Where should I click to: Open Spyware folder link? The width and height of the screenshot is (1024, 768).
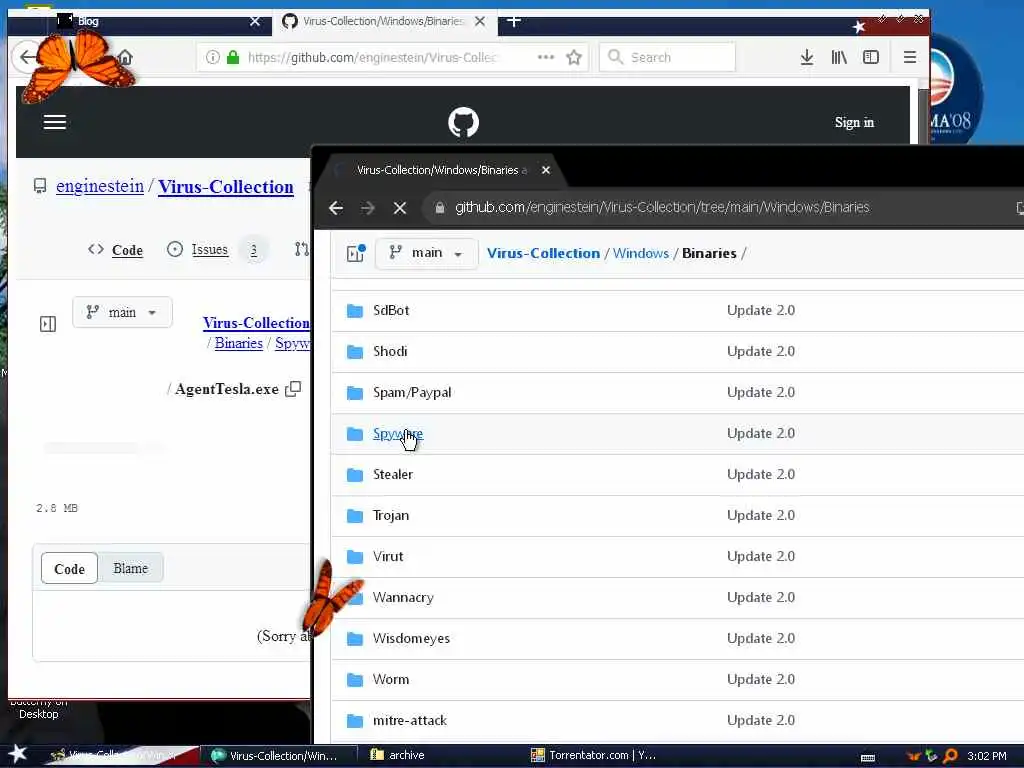[x=398, y=434]
